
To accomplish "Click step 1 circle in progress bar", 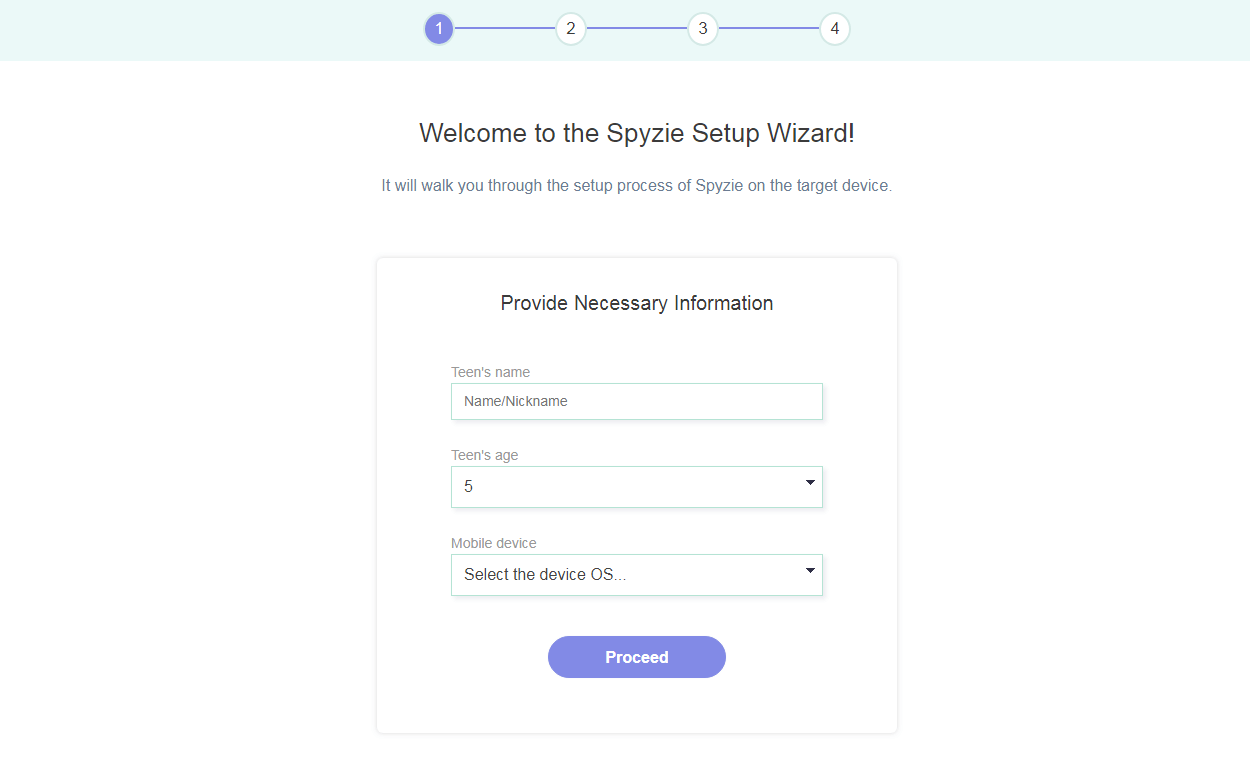I will click(x=439, y=29).
